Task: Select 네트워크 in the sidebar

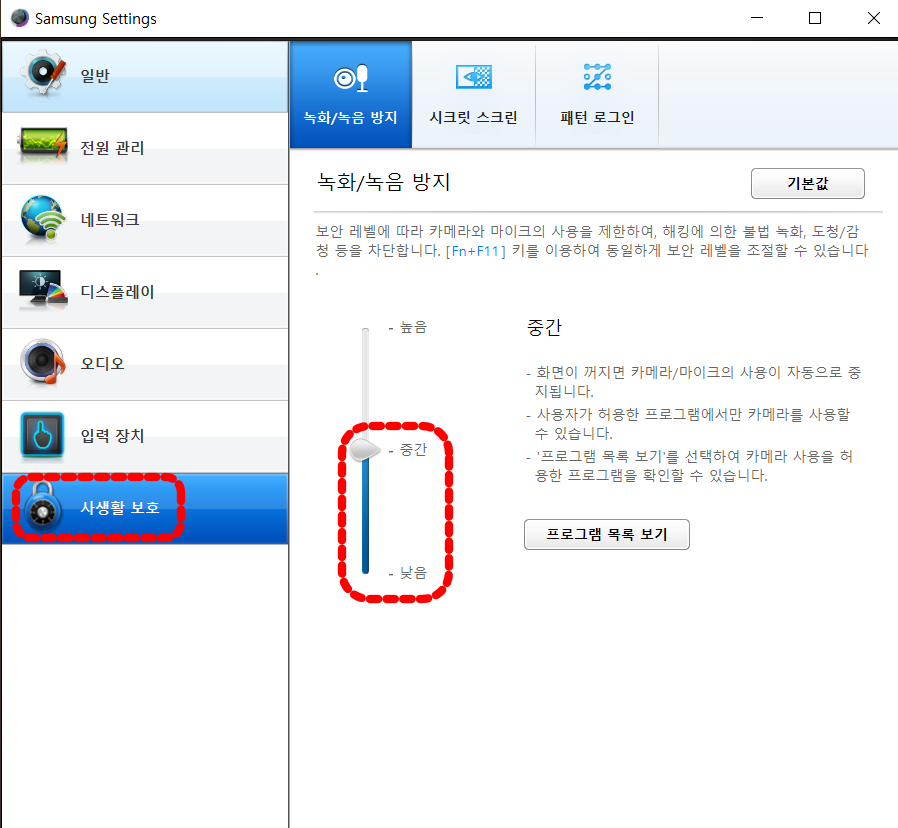Action: click(145, 221)
